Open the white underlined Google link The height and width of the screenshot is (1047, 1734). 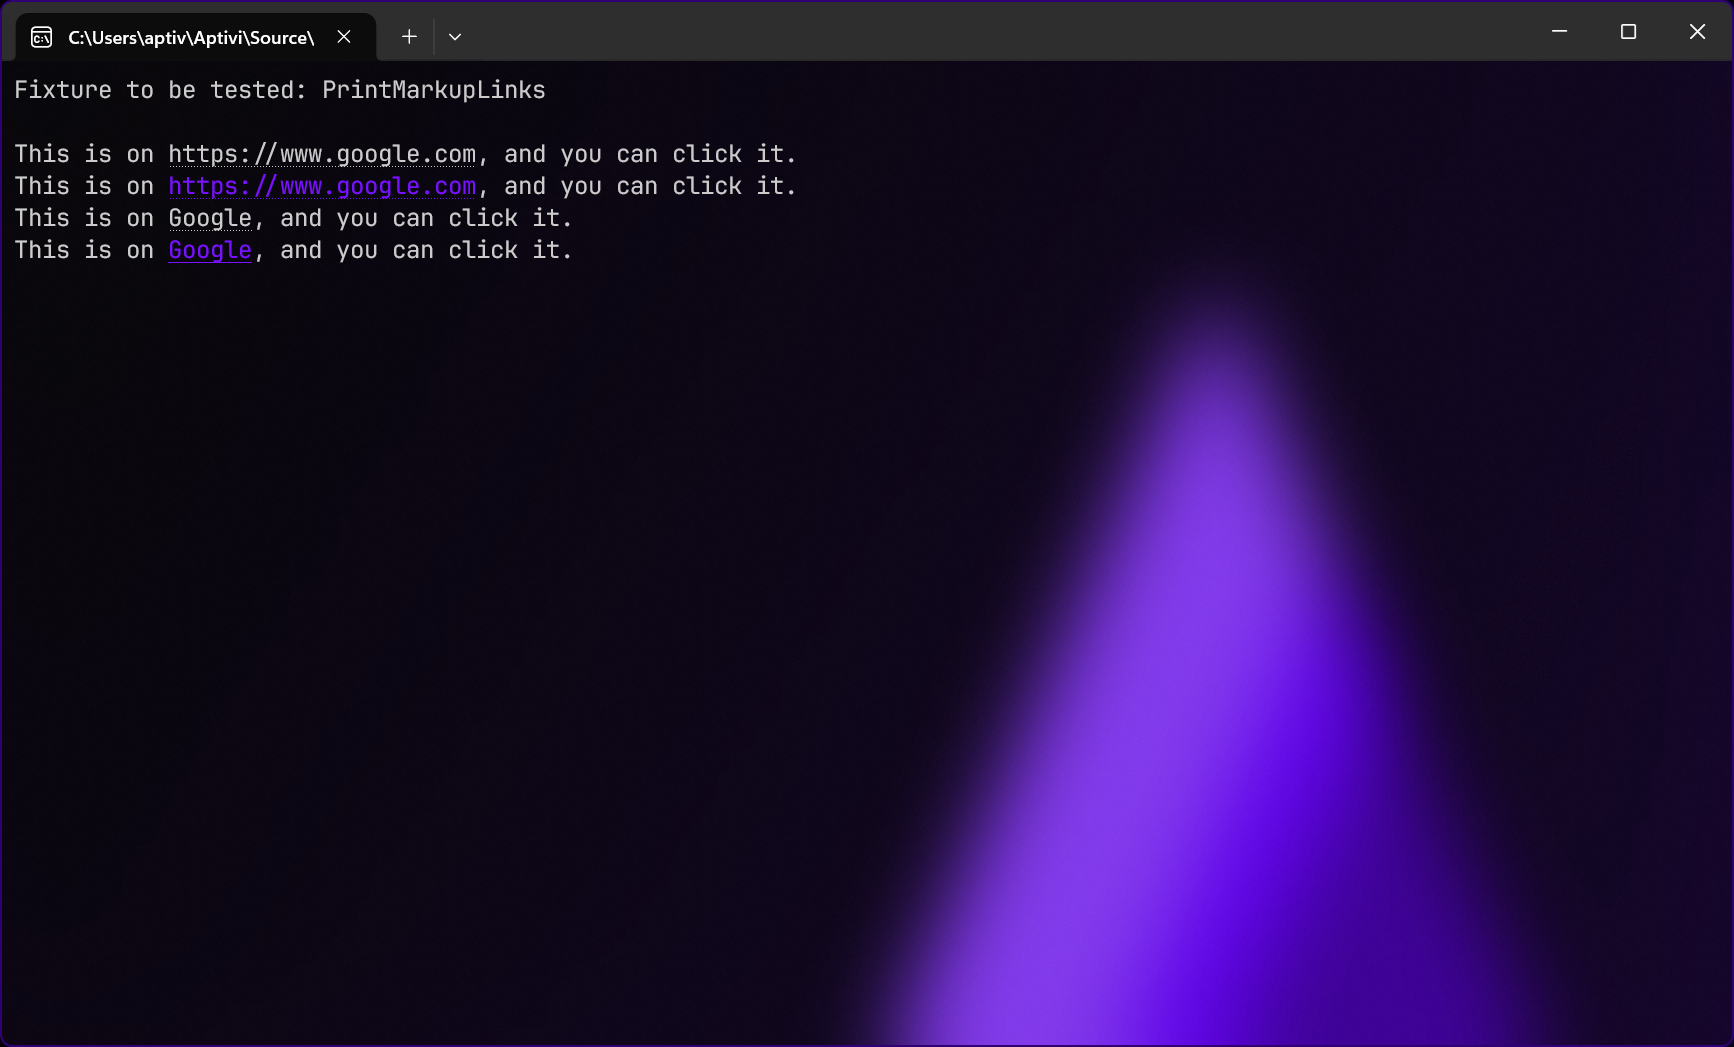tap(210, 218)
